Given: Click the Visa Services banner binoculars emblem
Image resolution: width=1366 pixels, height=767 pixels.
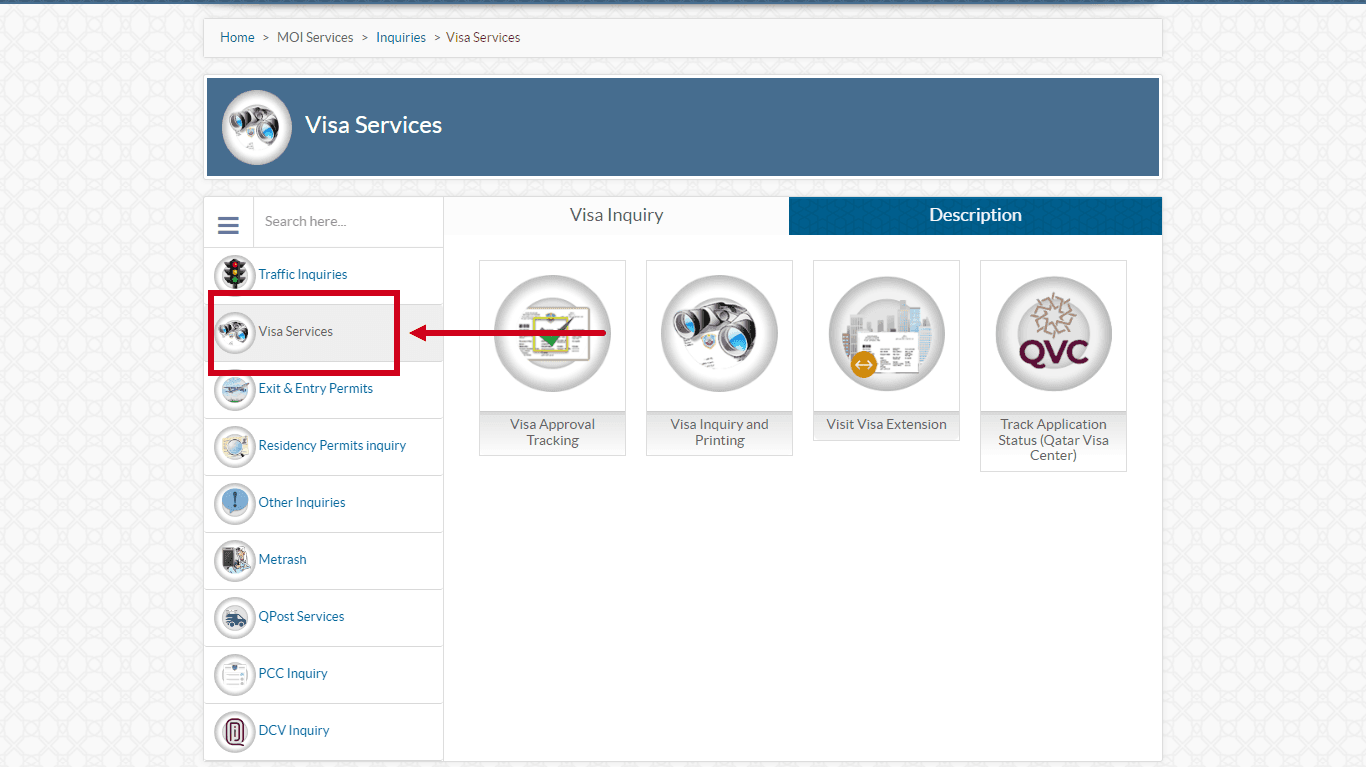Looking at the screenshot, I should (x=257, y=127).
